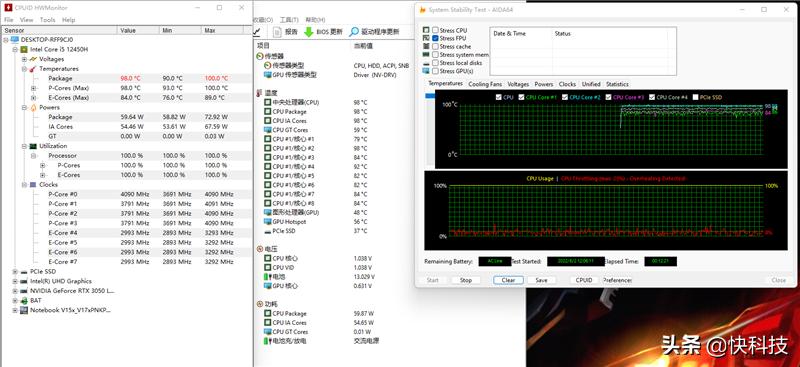Enable the Stress system memory checkbox
This screenshot has height=367, width=800.
point(435,55)
